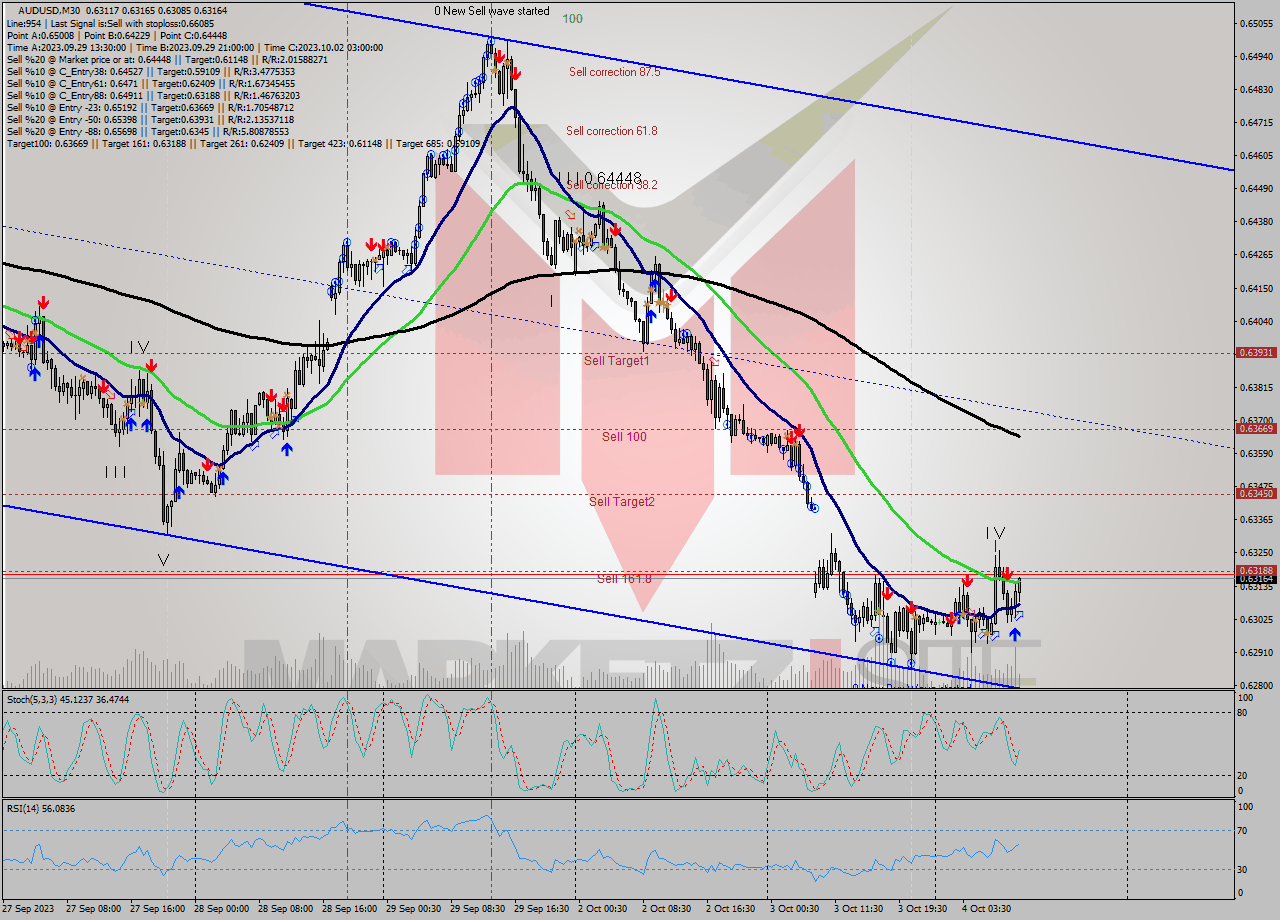Select the Sell %10 C_Entry38 line
The height and width of the screenshot is (920, 1280).
point(150,72)
